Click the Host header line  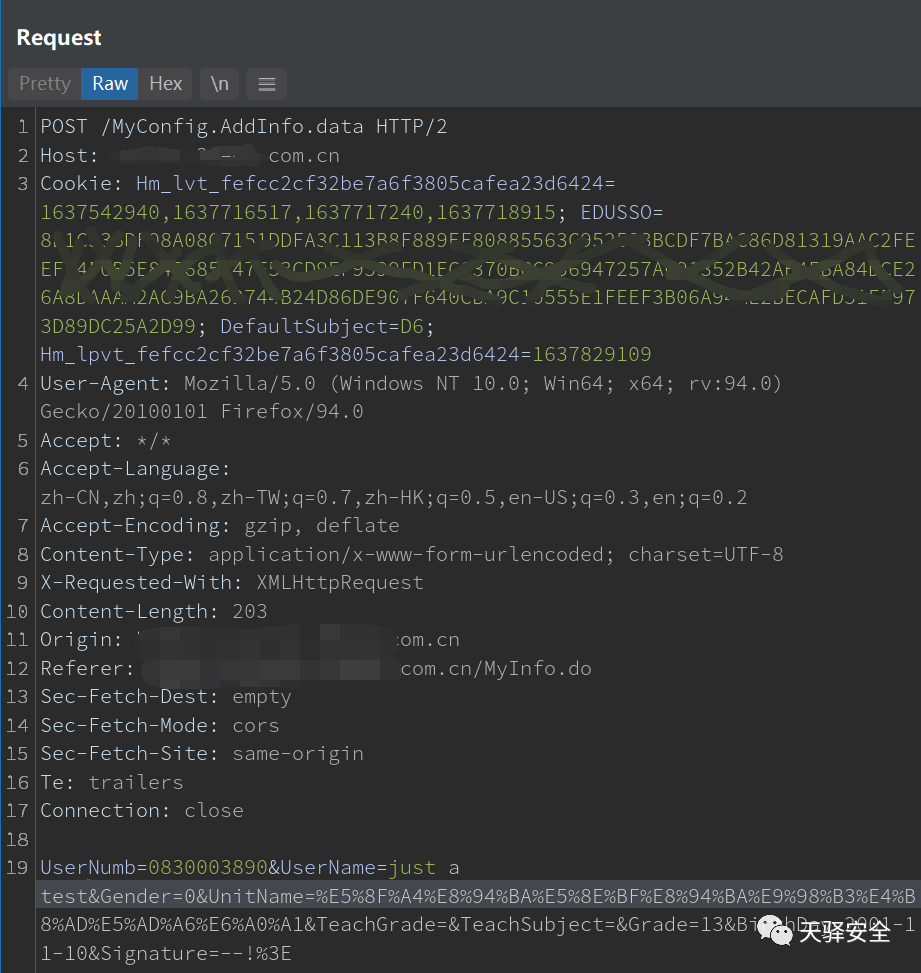click(x=190, y=156)
